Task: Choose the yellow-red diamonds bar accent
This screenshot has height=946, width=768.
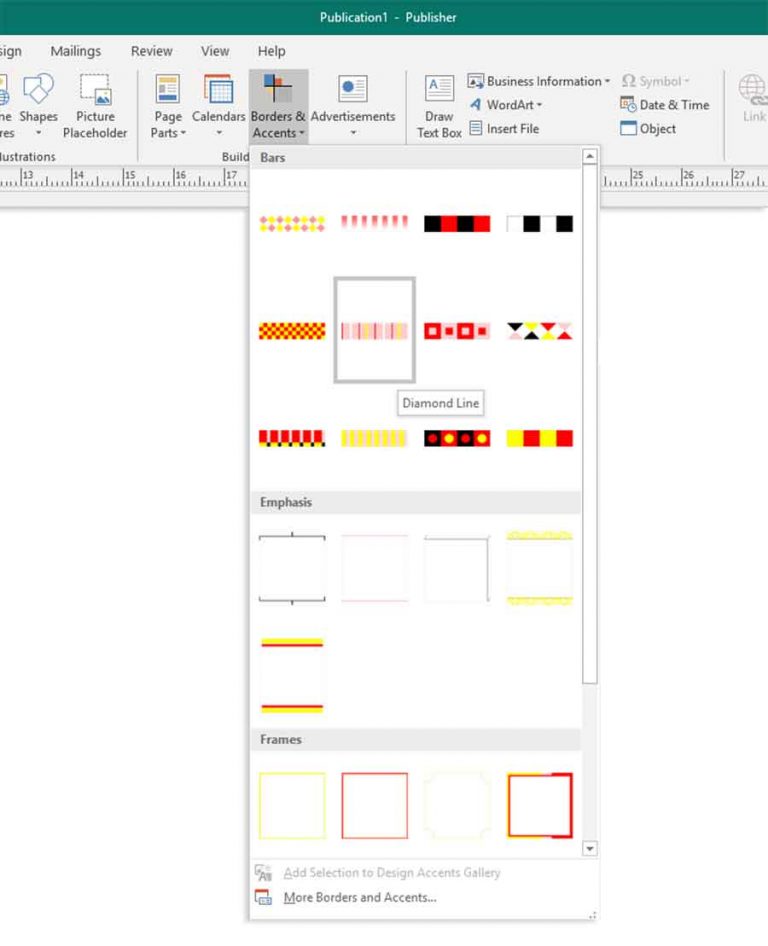Action: (292, 224)
